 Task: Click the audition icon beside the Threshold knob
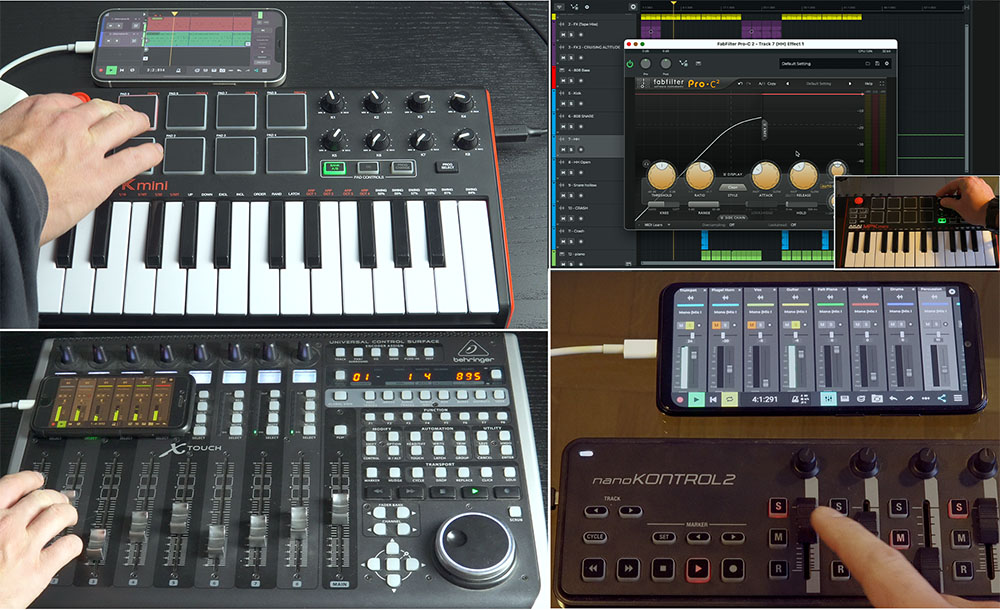pos(646,164)
